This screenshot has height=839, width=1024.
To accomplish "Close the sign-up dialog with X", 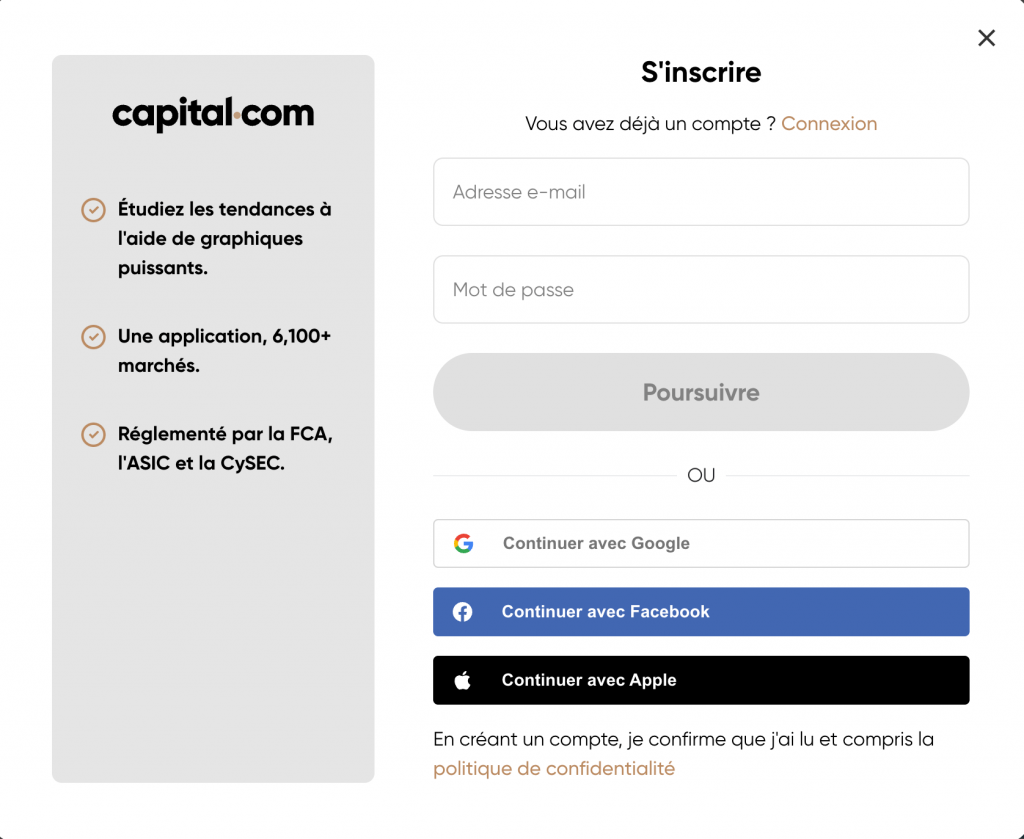I will (x=986, y=38).
